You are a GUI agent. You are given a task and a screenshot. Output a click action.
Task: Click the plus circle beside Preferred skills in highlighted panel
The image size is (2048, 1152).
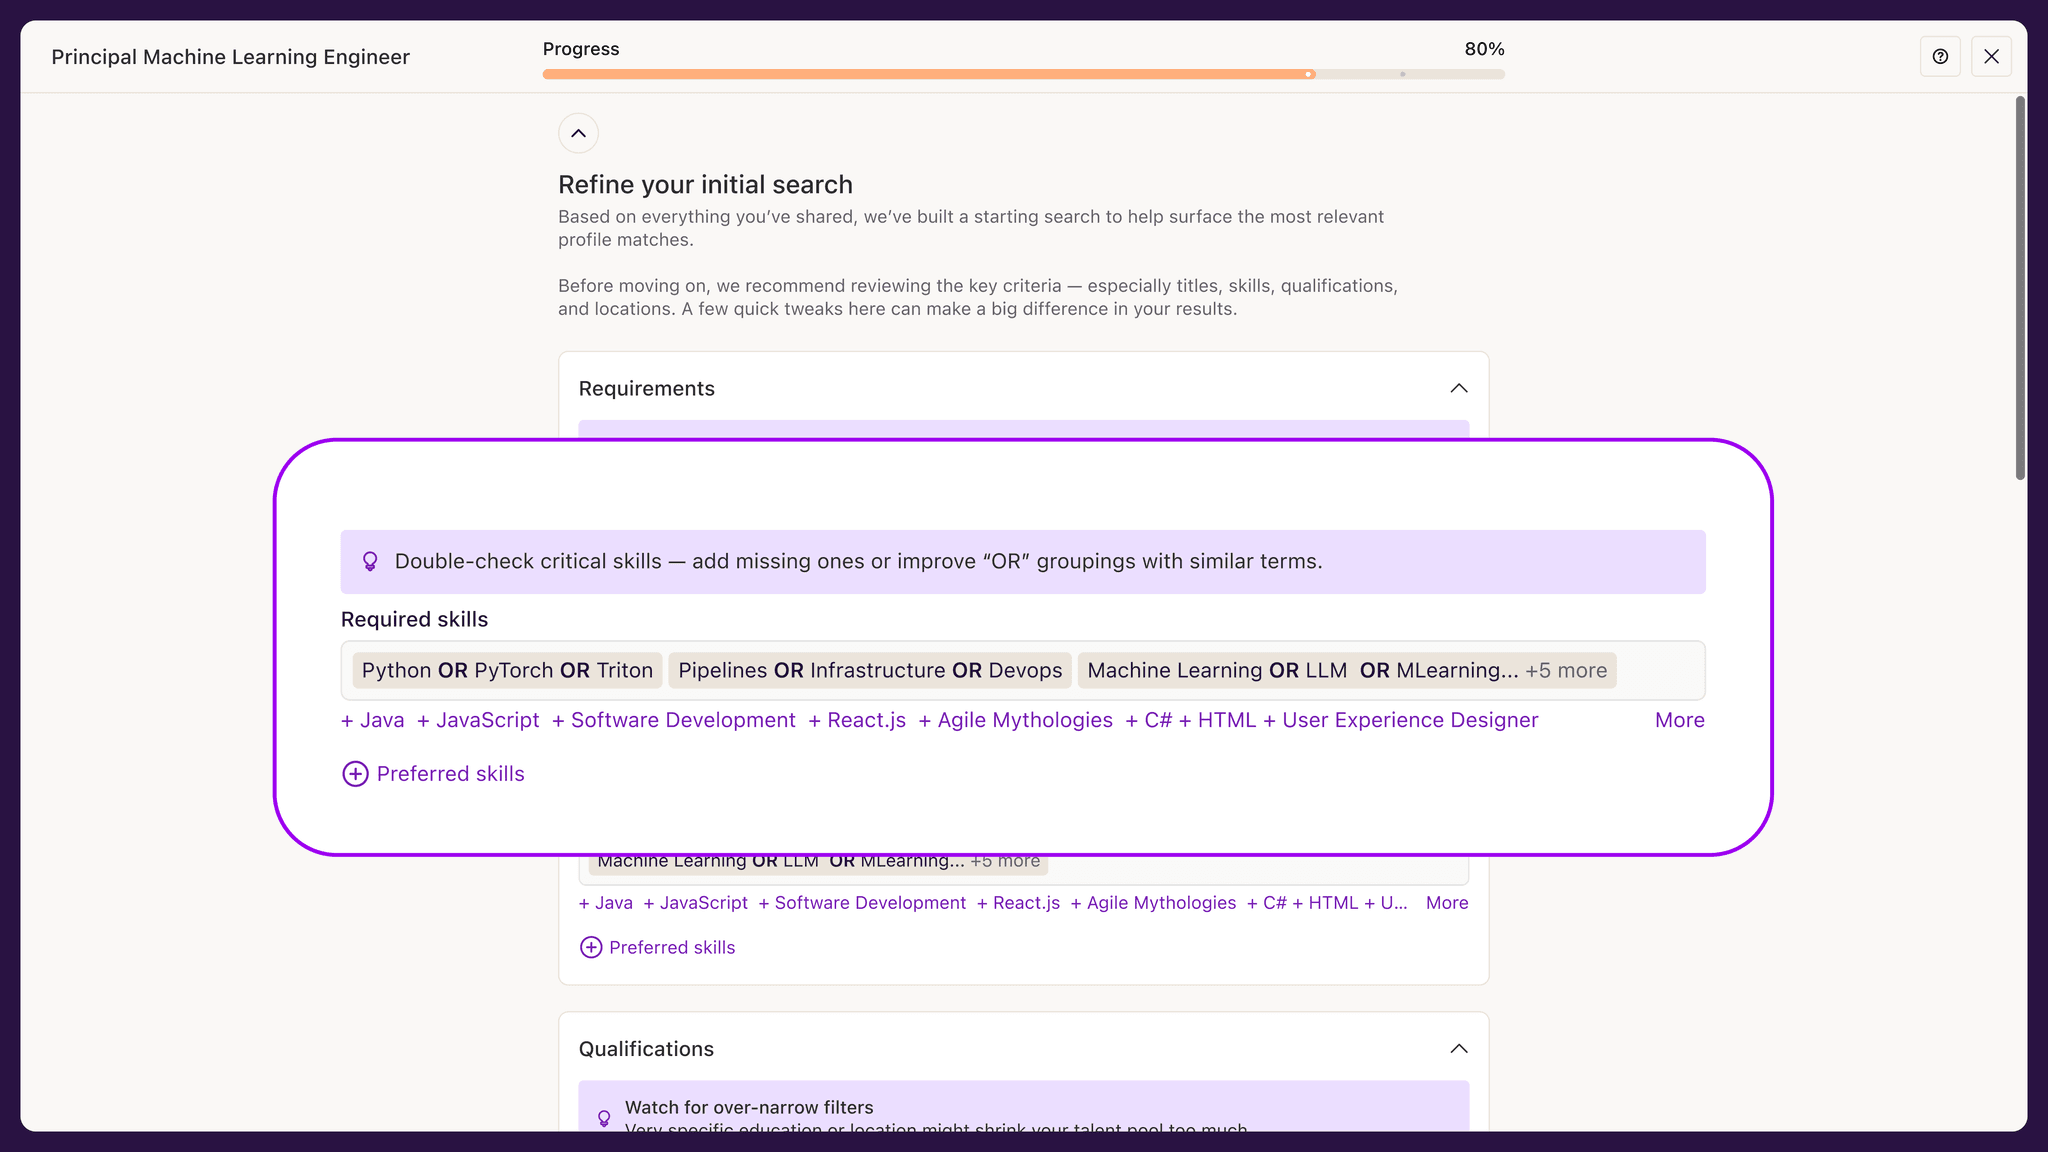356,773
